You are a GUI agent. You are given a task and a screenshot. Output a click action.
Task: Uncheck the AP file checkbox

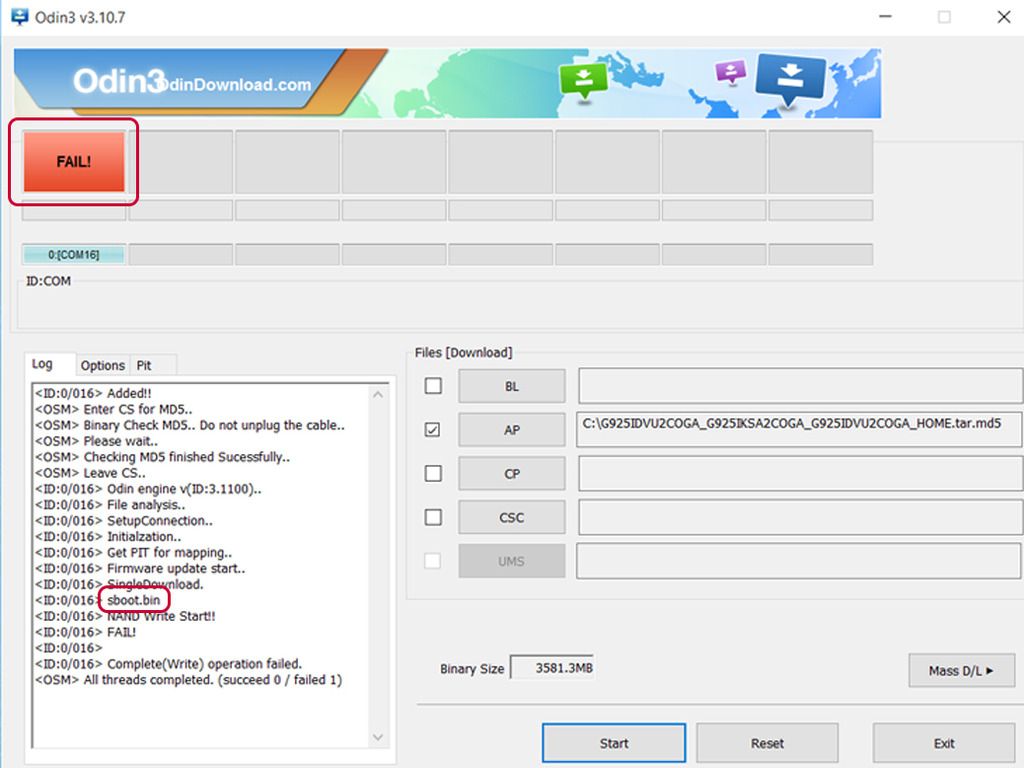[x=432, y=430]
